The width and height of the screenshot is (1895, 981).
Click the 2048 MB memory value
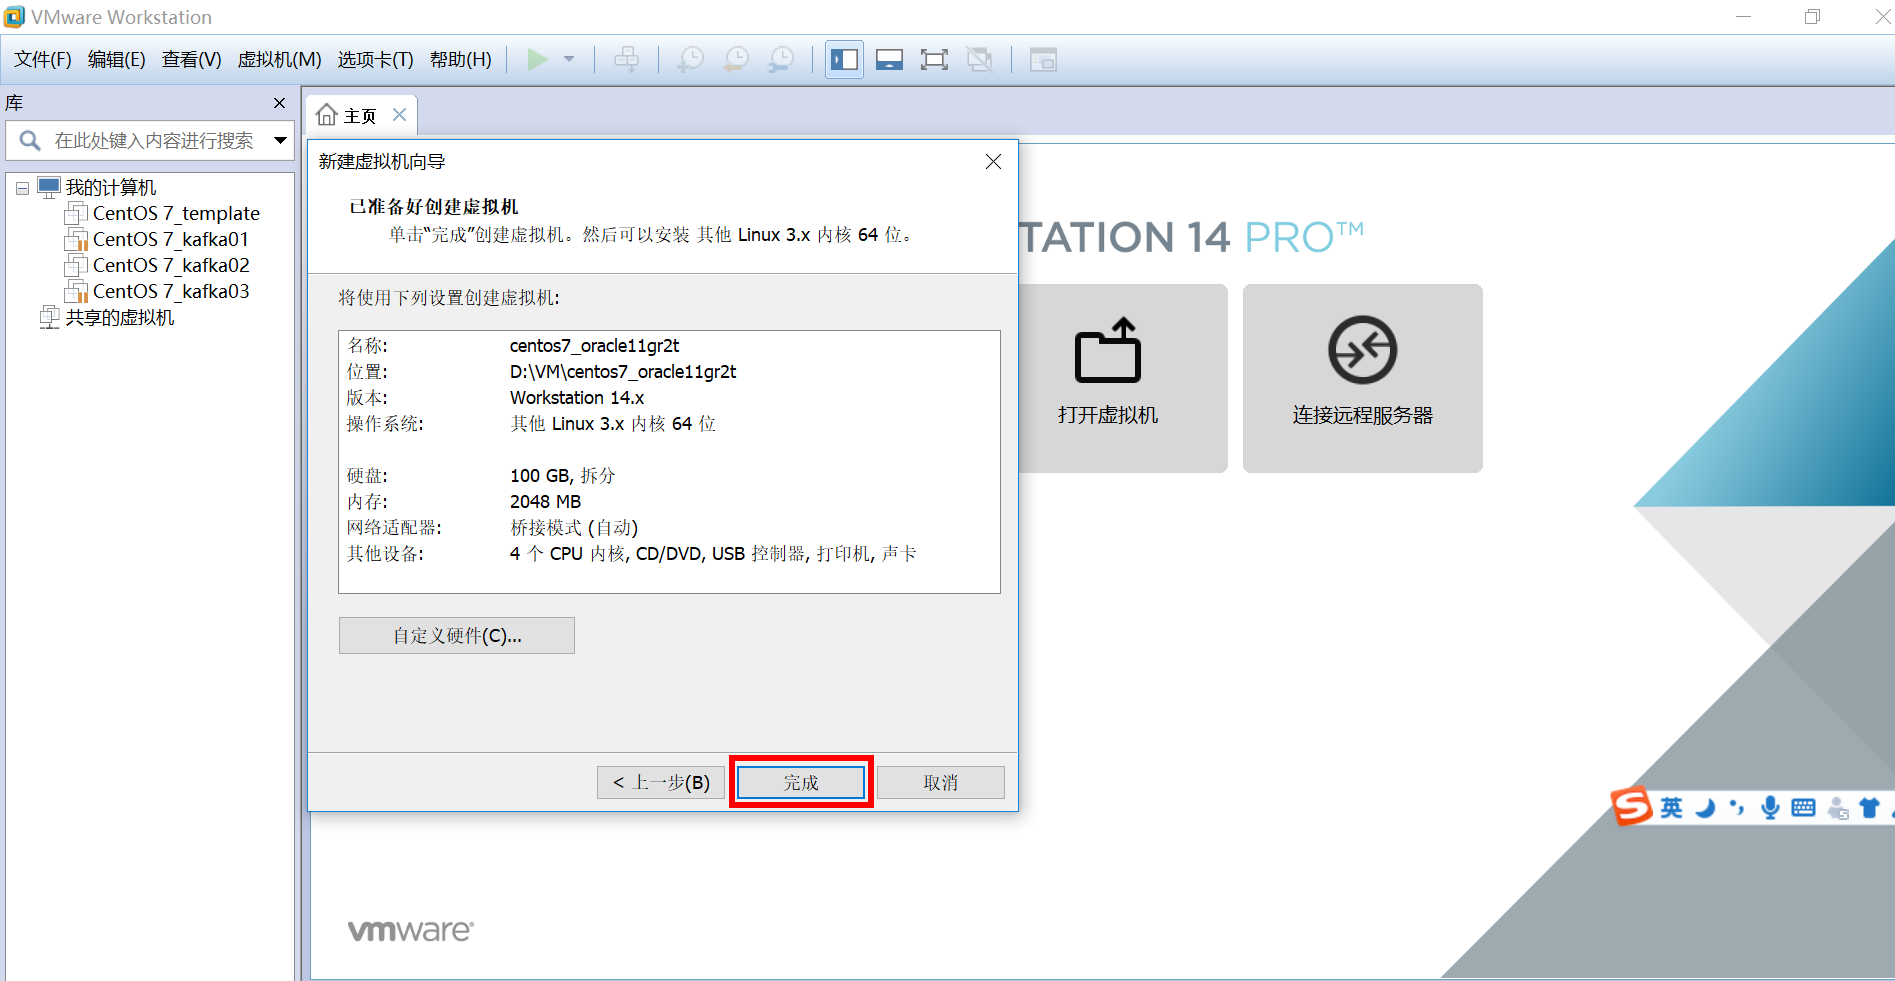click(545, 502)
